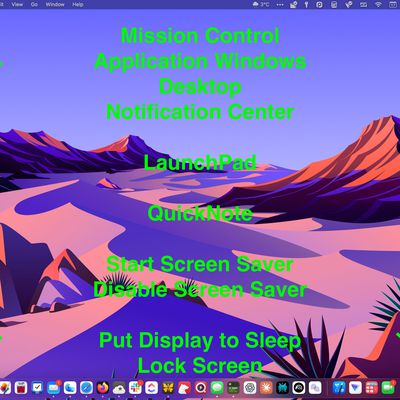Open the teal alien icon in Dock
The height and width of the screenshot is (400, 400).
(x=282, y=388)
